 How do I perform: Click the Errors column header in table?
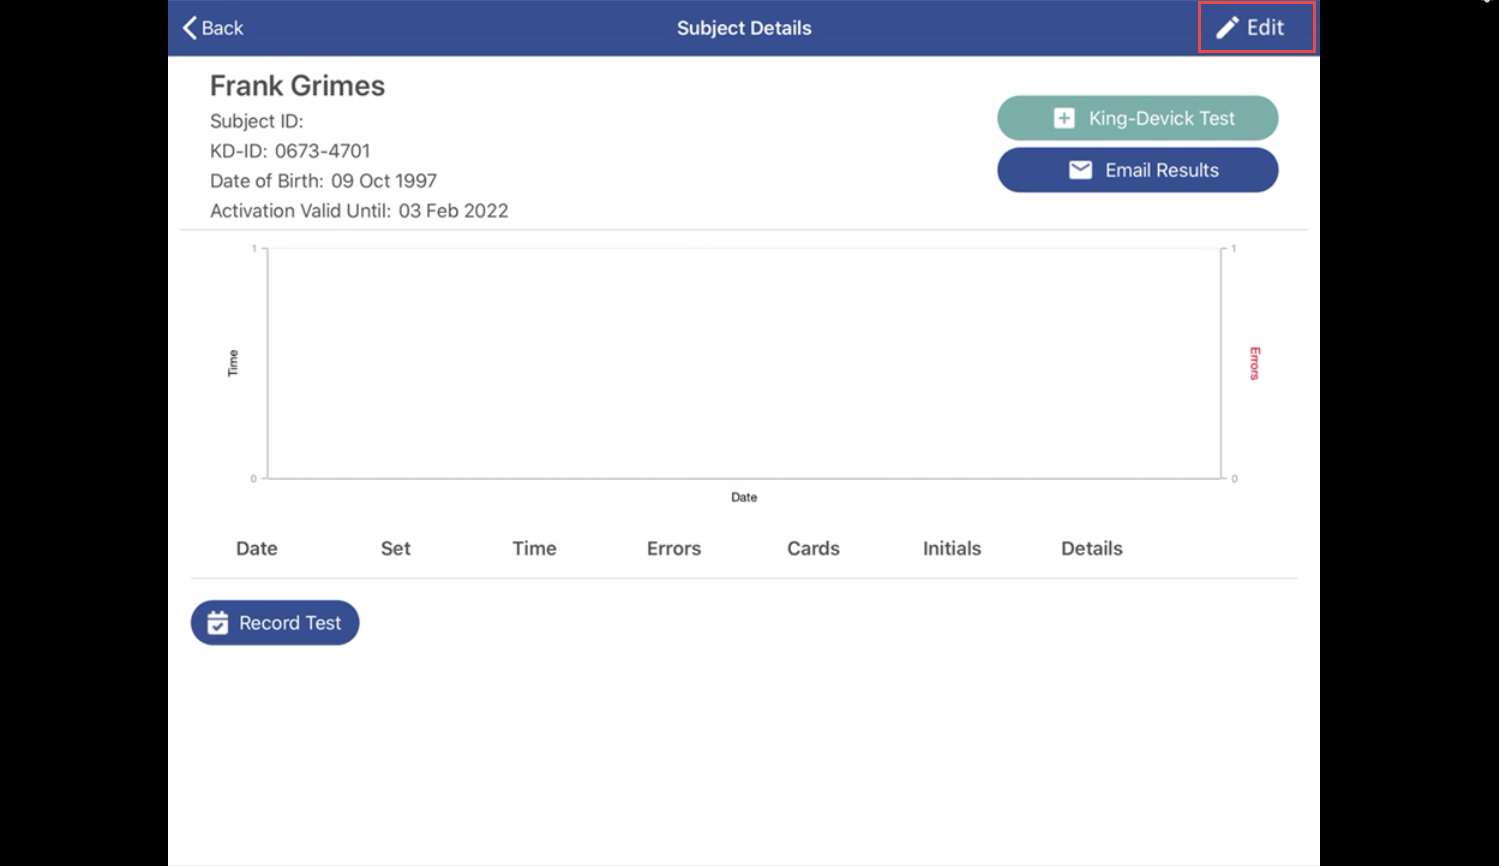tap(673, 548)
